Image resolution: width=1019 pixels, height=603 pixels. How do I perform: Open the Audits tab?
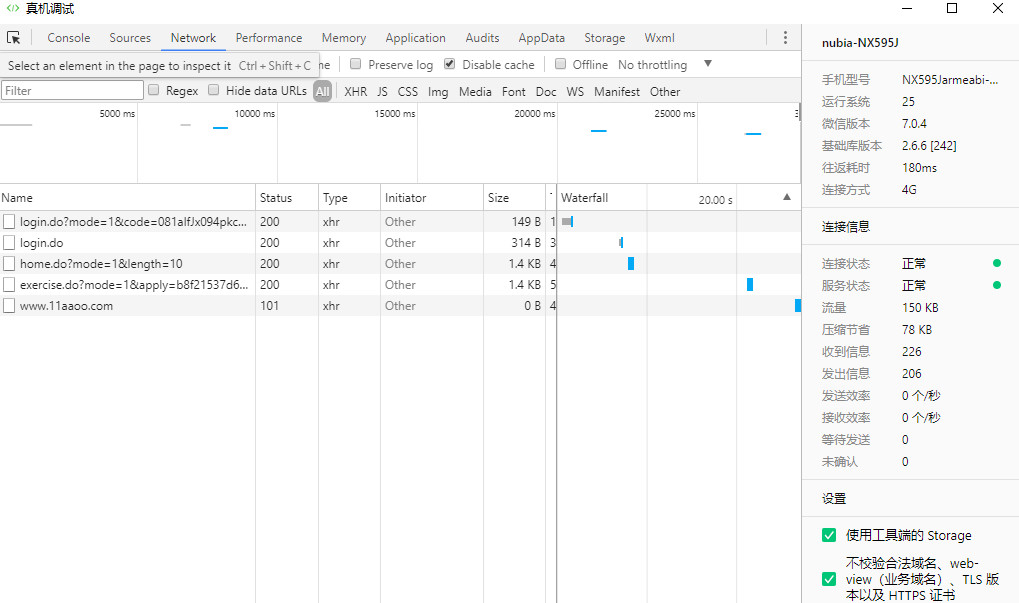pos(482,38)
